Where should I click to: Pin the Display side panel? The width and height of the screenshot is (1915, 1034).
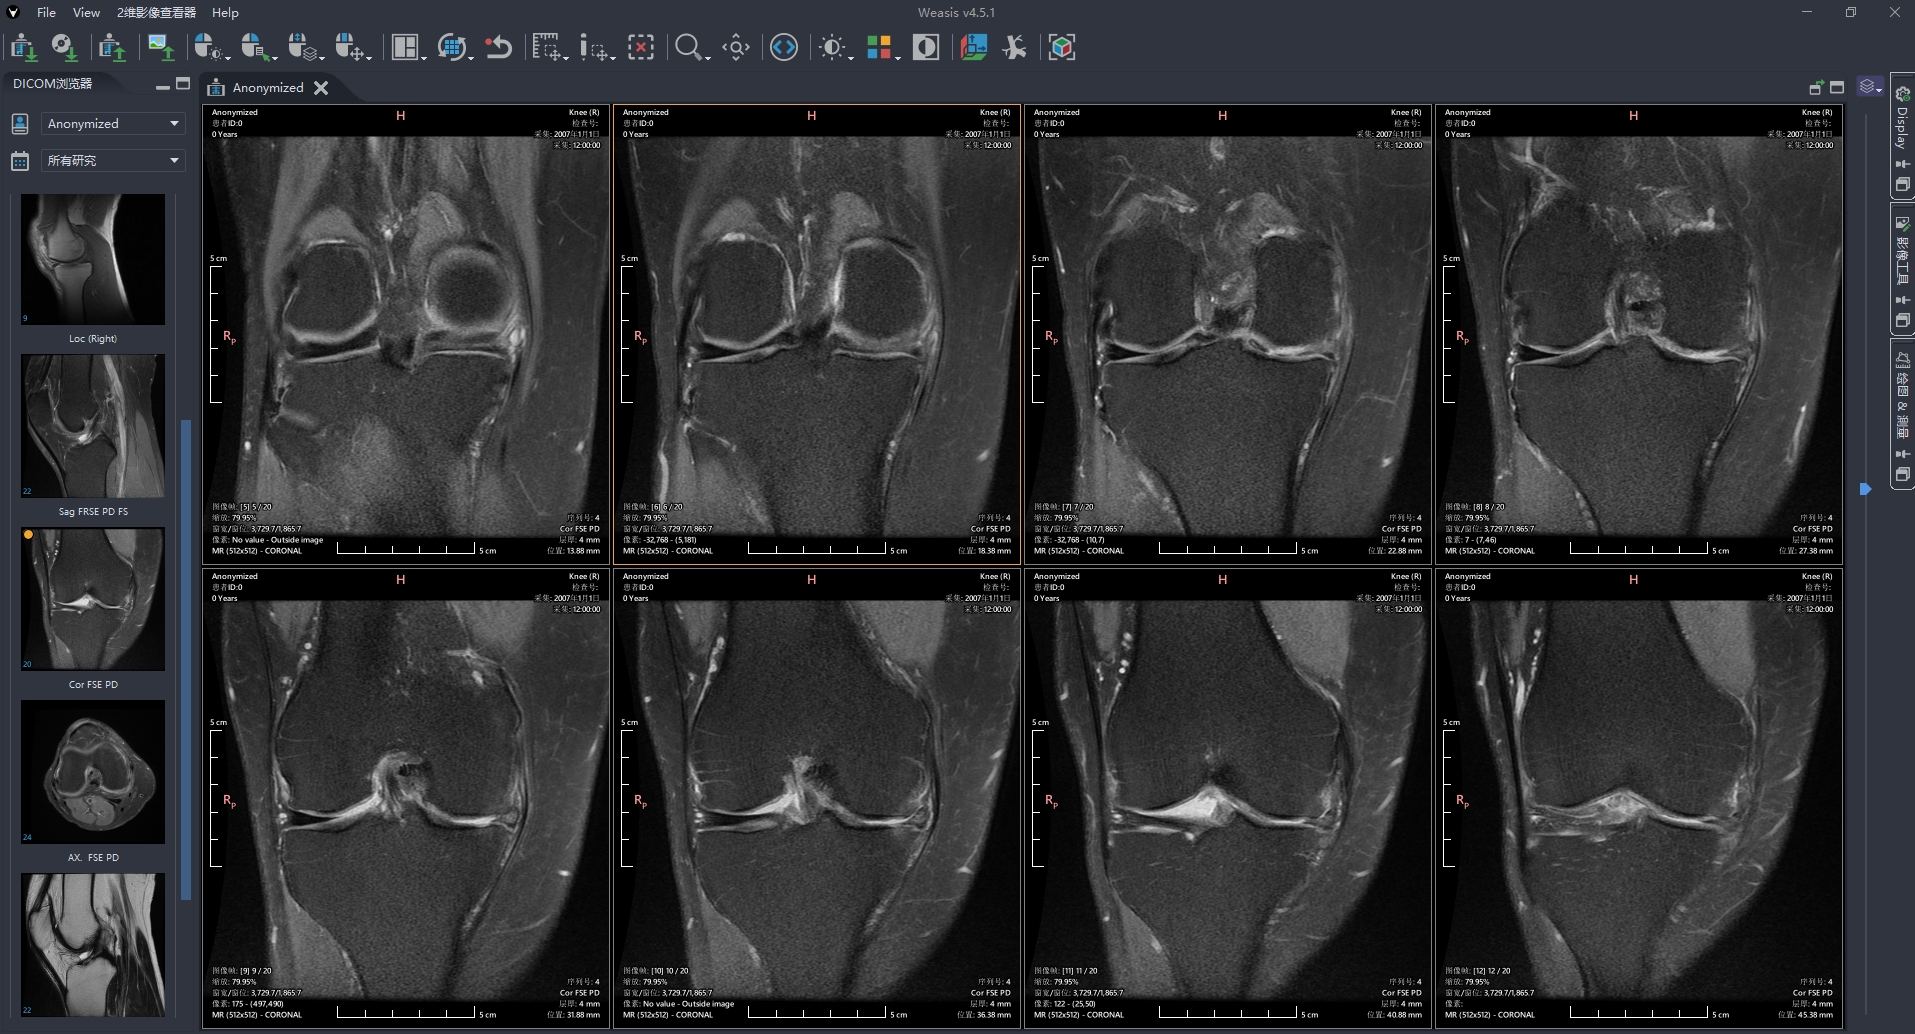pyautogui.click(x=1902, y=164)
